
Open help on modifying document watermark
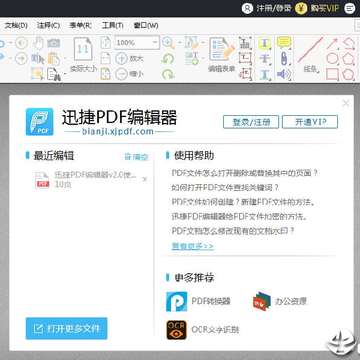(x=233, y=231)
